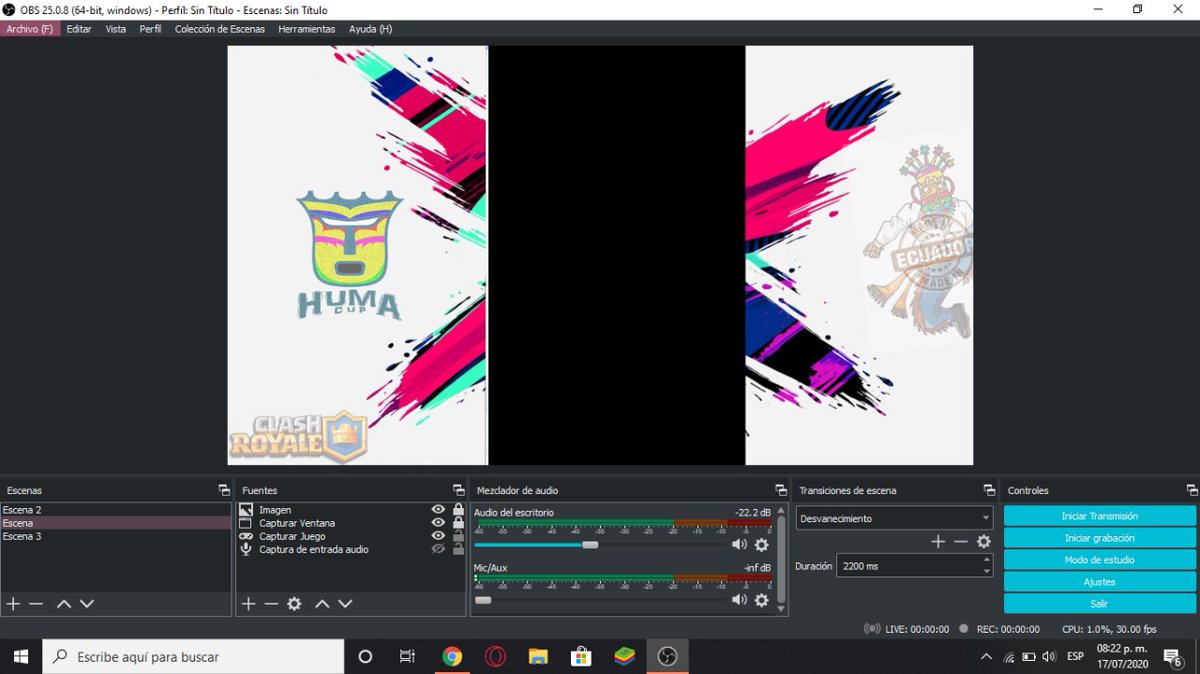1200x674 pixels.
Task: Hide the Capturar Ventana source
Action: pyautogui.click(x=437, y=522)
